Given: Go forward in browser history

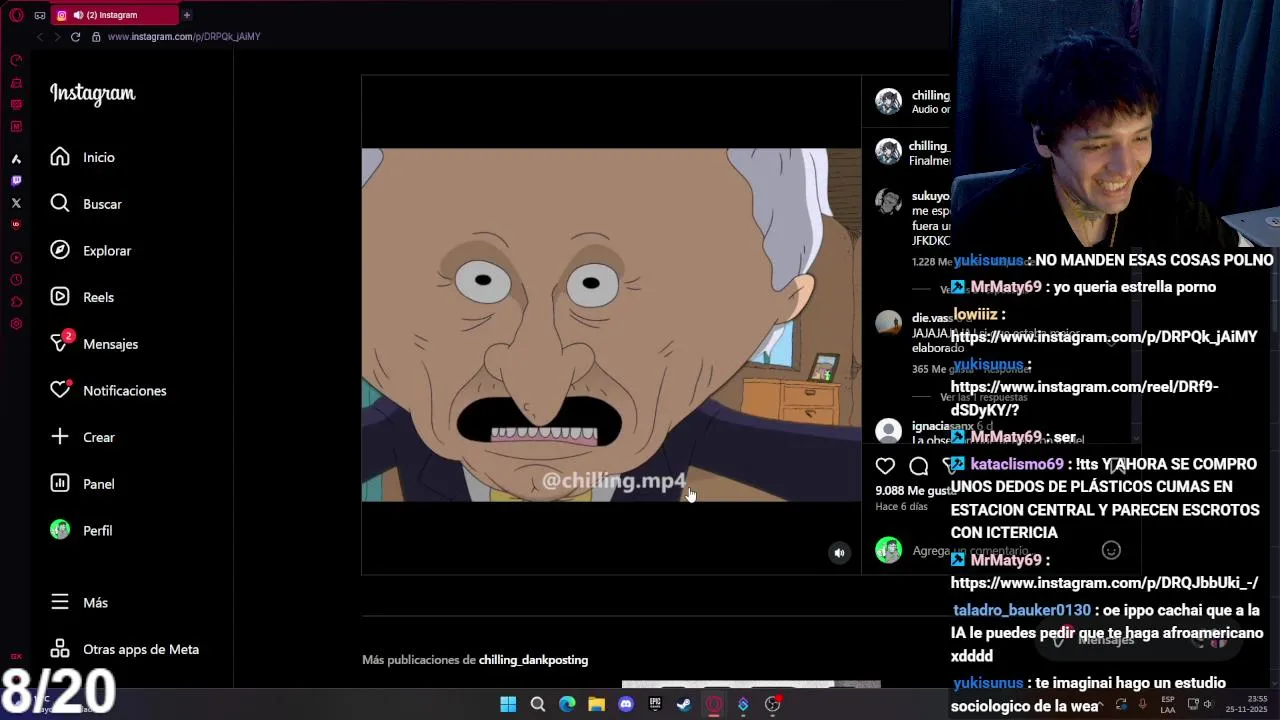Looking at the screenshot, I should click(x=57, y=37).
